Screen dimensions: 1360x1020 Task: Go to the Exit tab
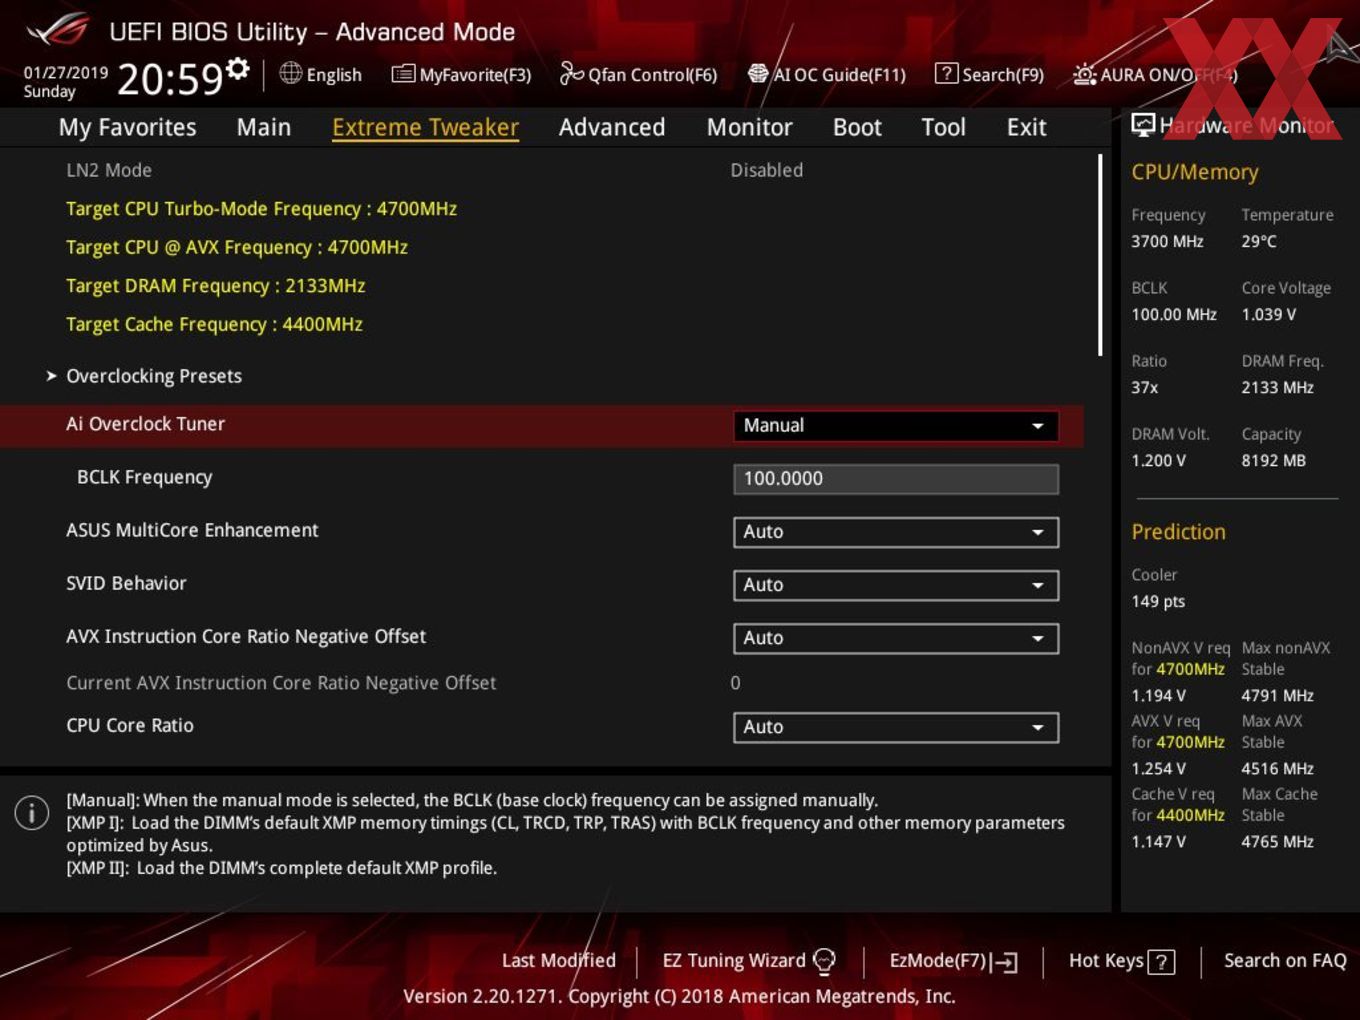tap(1026, 127)
